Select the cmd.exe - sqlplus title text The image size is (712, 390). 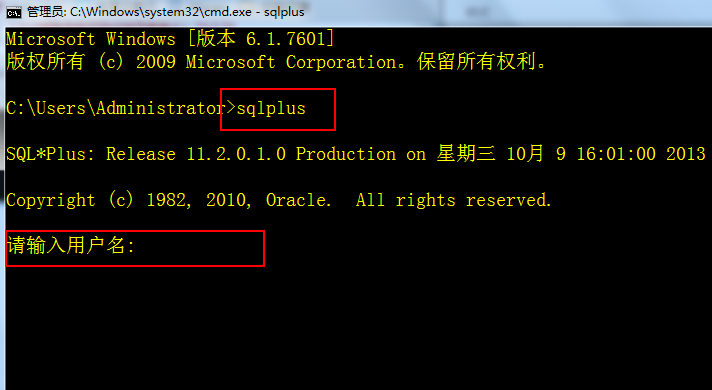[166, 12]
